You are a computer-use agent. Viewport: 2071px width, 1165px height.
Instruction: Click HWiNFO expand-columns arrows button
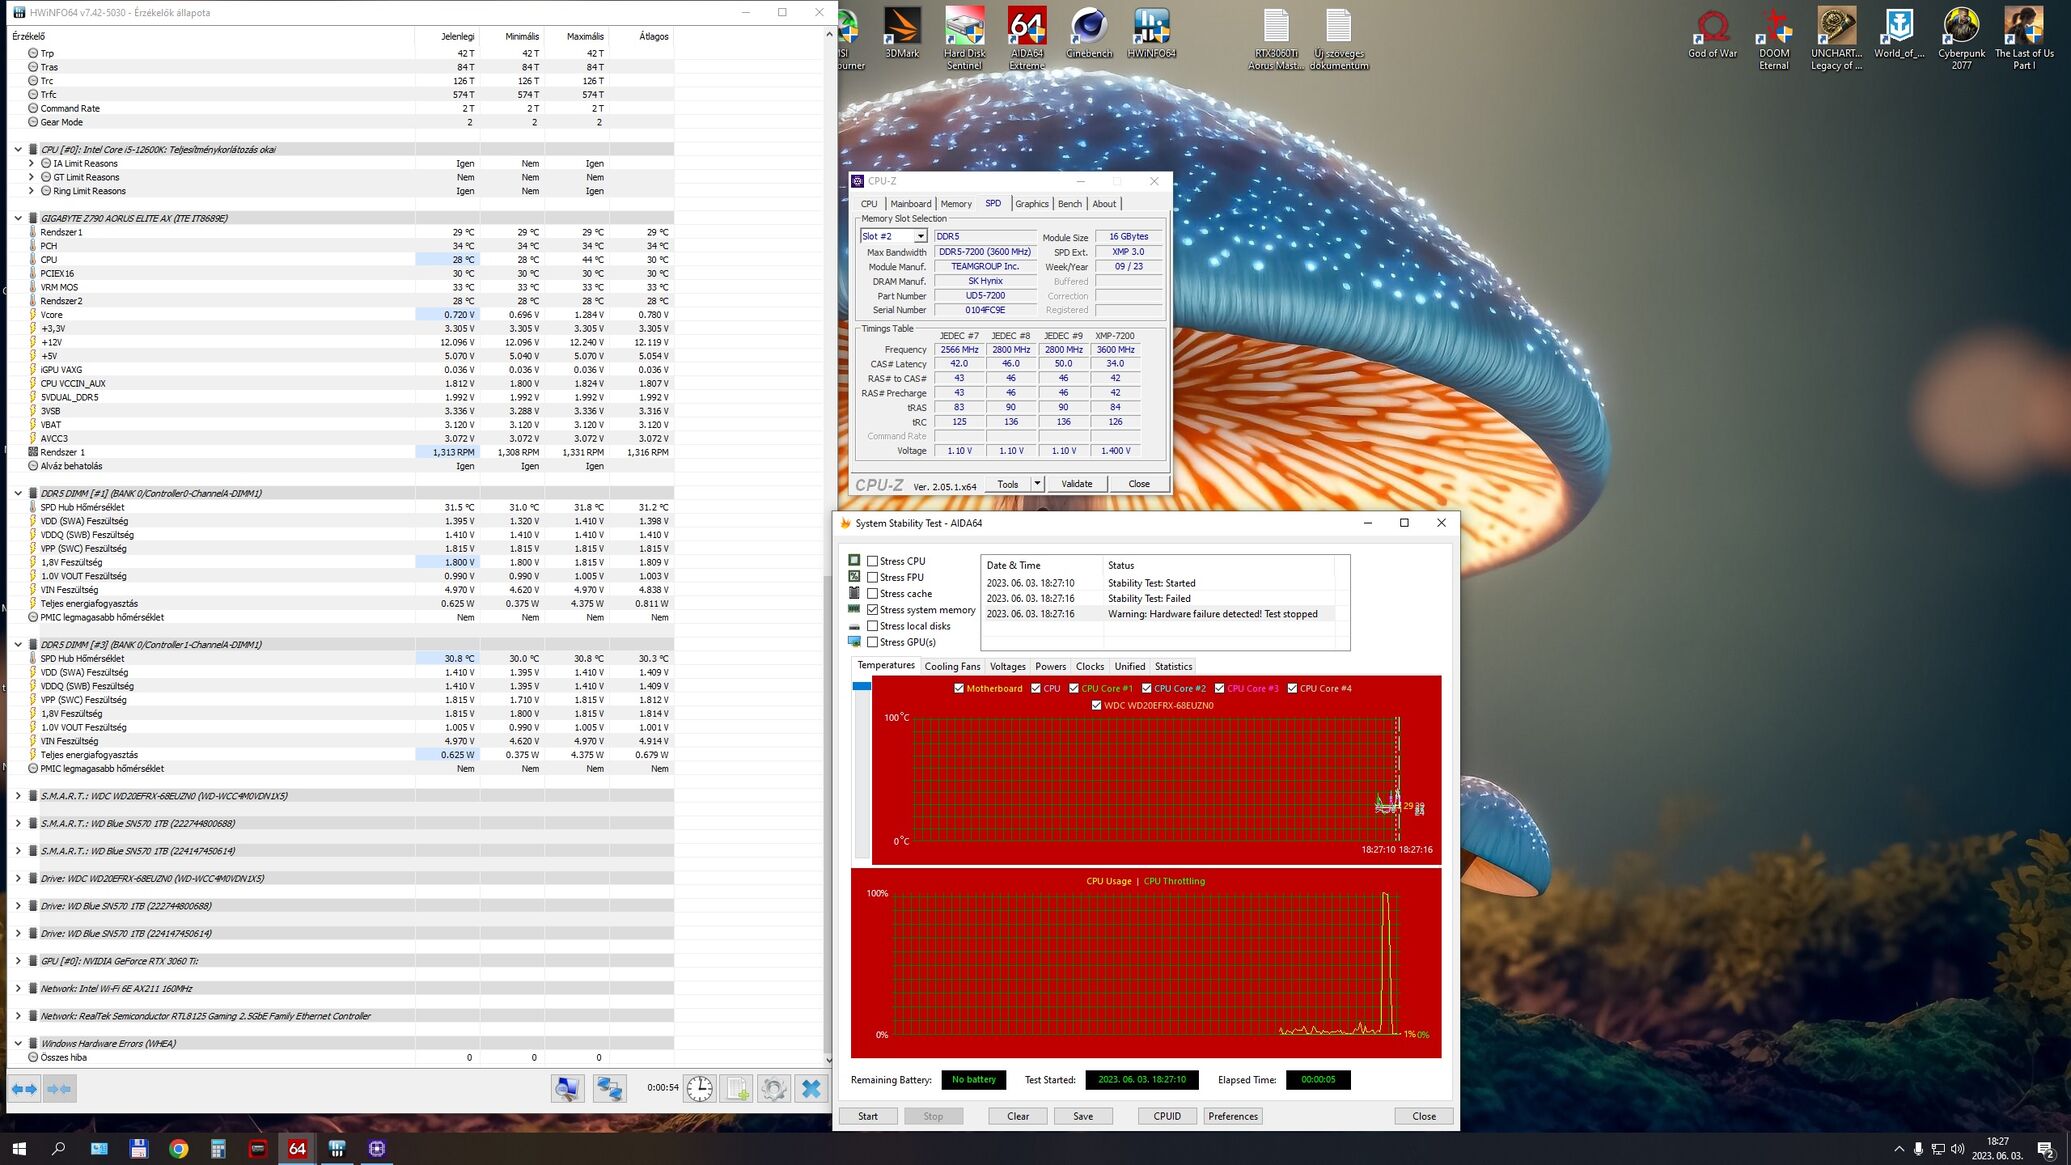24,1088
